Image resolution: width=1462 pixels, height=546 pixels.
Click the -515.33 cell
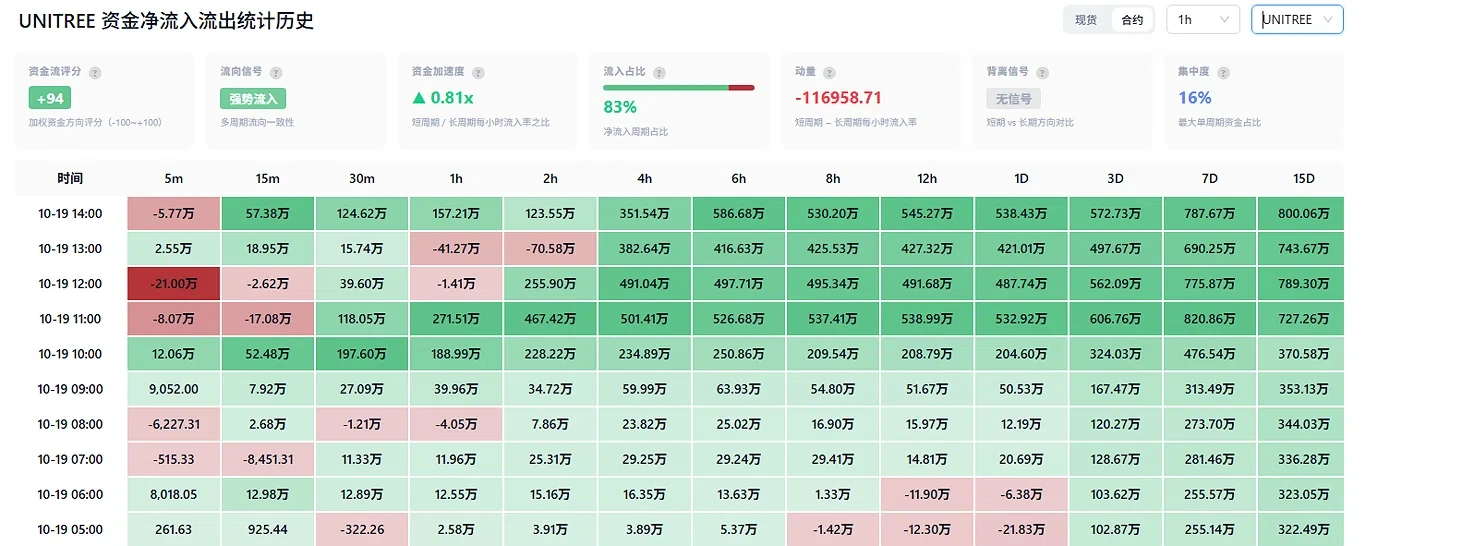click(174, 459)
